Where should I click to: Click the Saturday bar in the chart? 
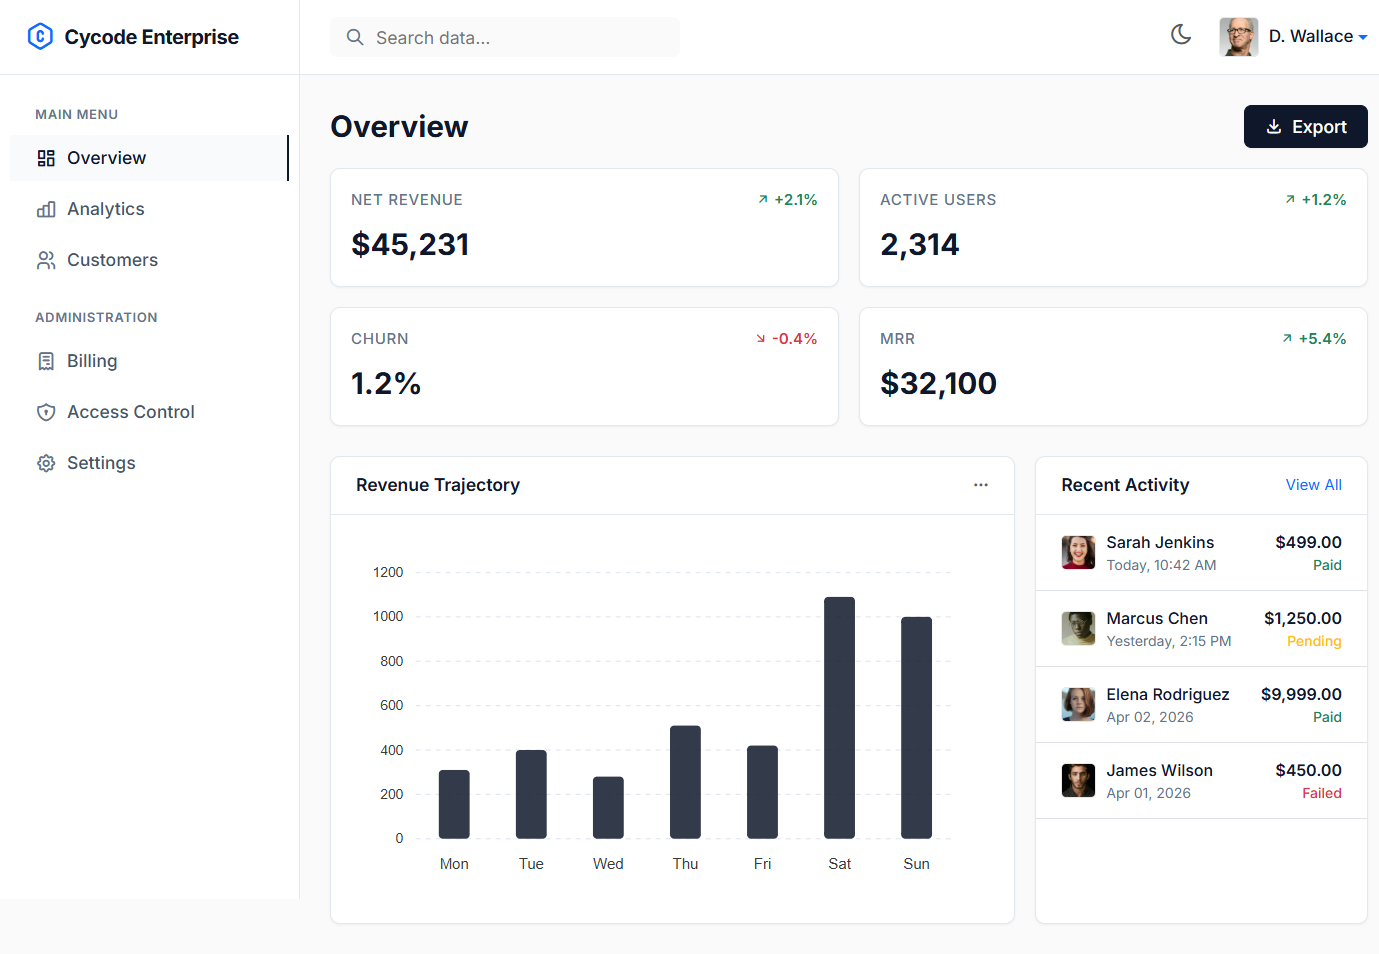839,718
